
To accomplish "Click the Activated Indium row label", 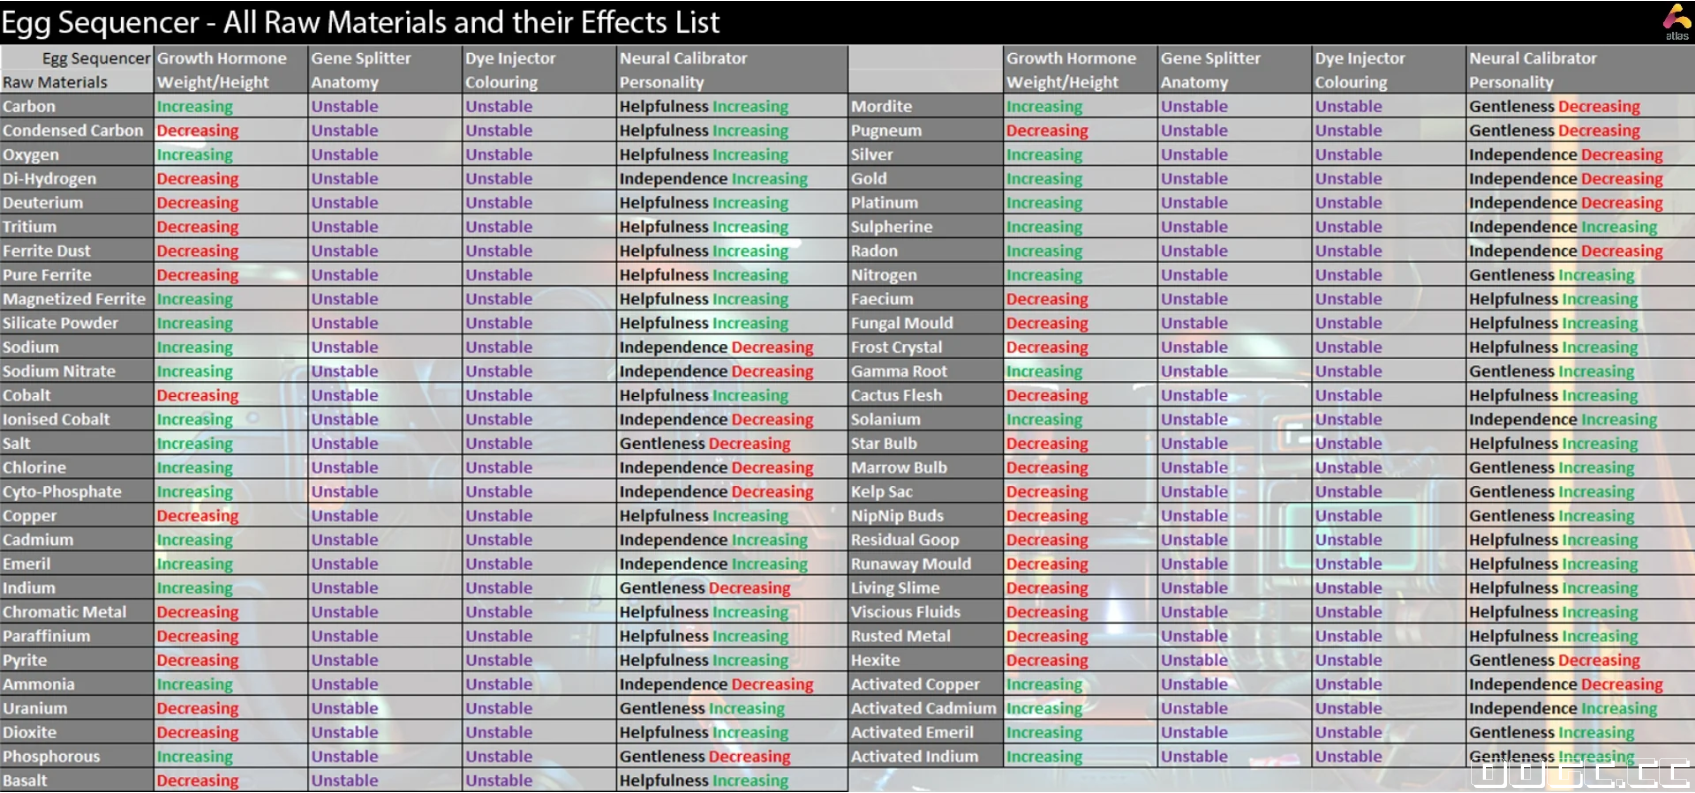I will (914, 757).
